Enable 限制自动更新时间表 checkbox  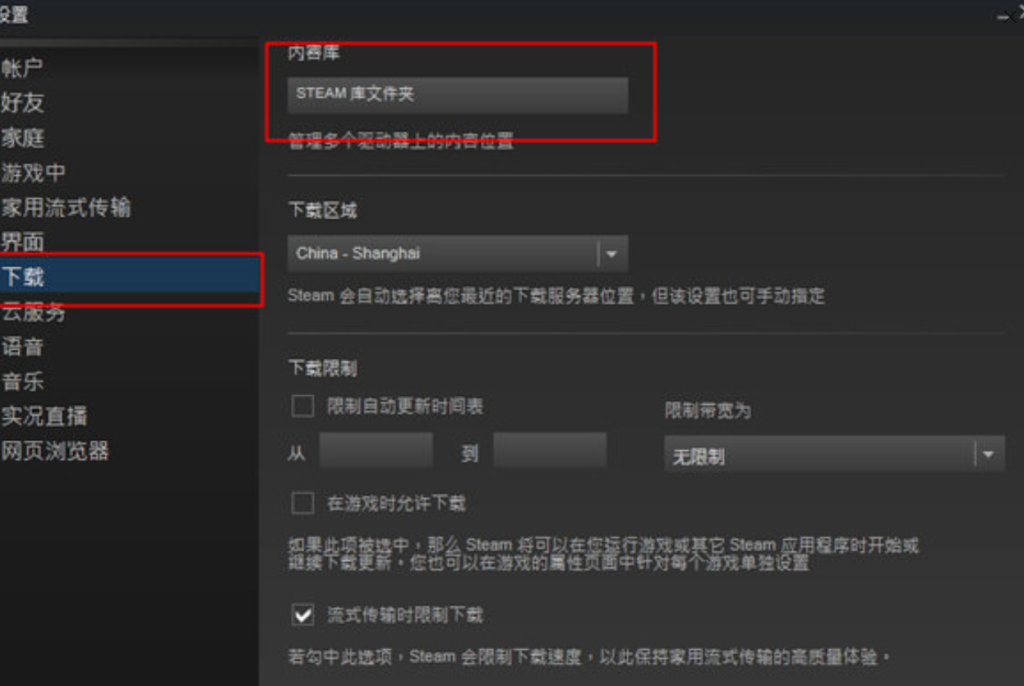302,406
